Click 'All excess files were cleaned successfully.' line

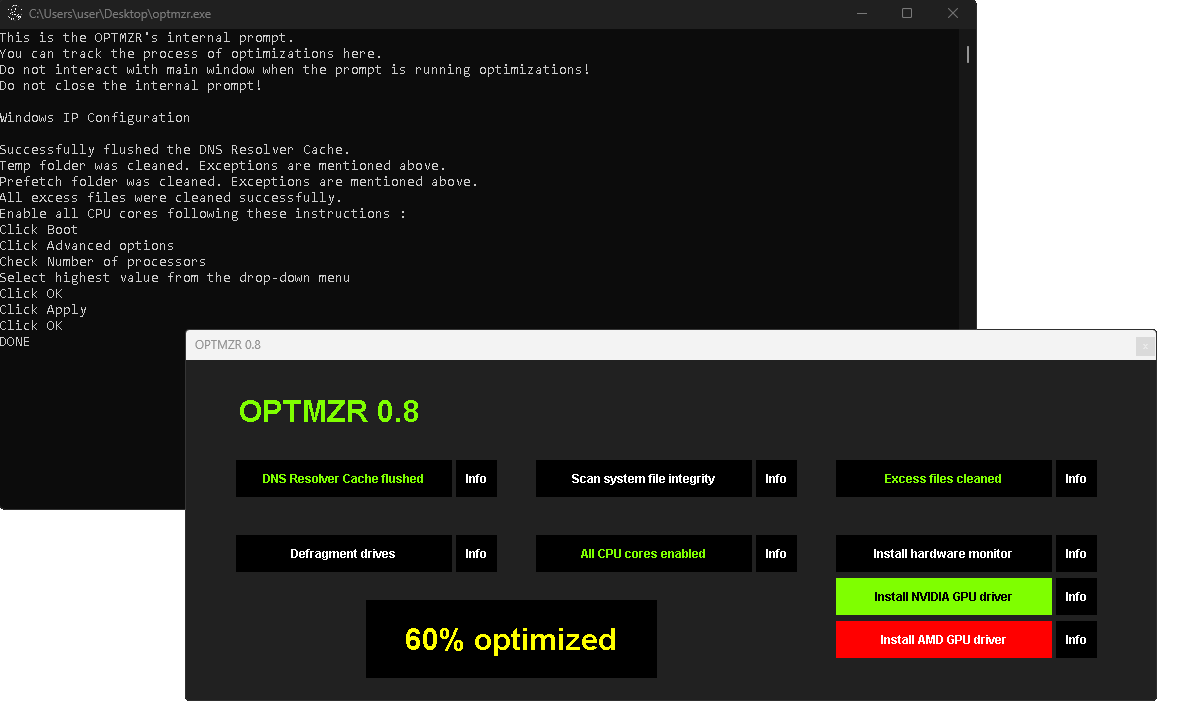171,198
